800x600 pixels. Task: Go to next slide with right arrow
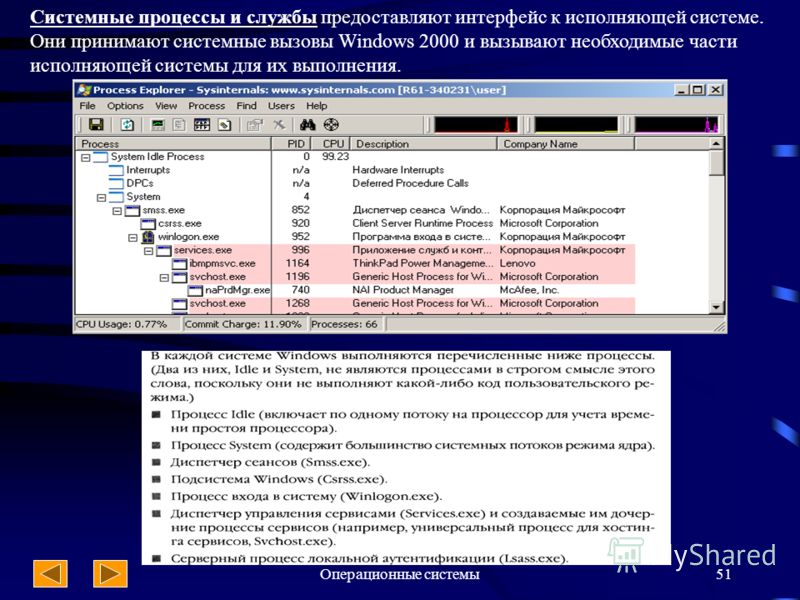[110, 573]
